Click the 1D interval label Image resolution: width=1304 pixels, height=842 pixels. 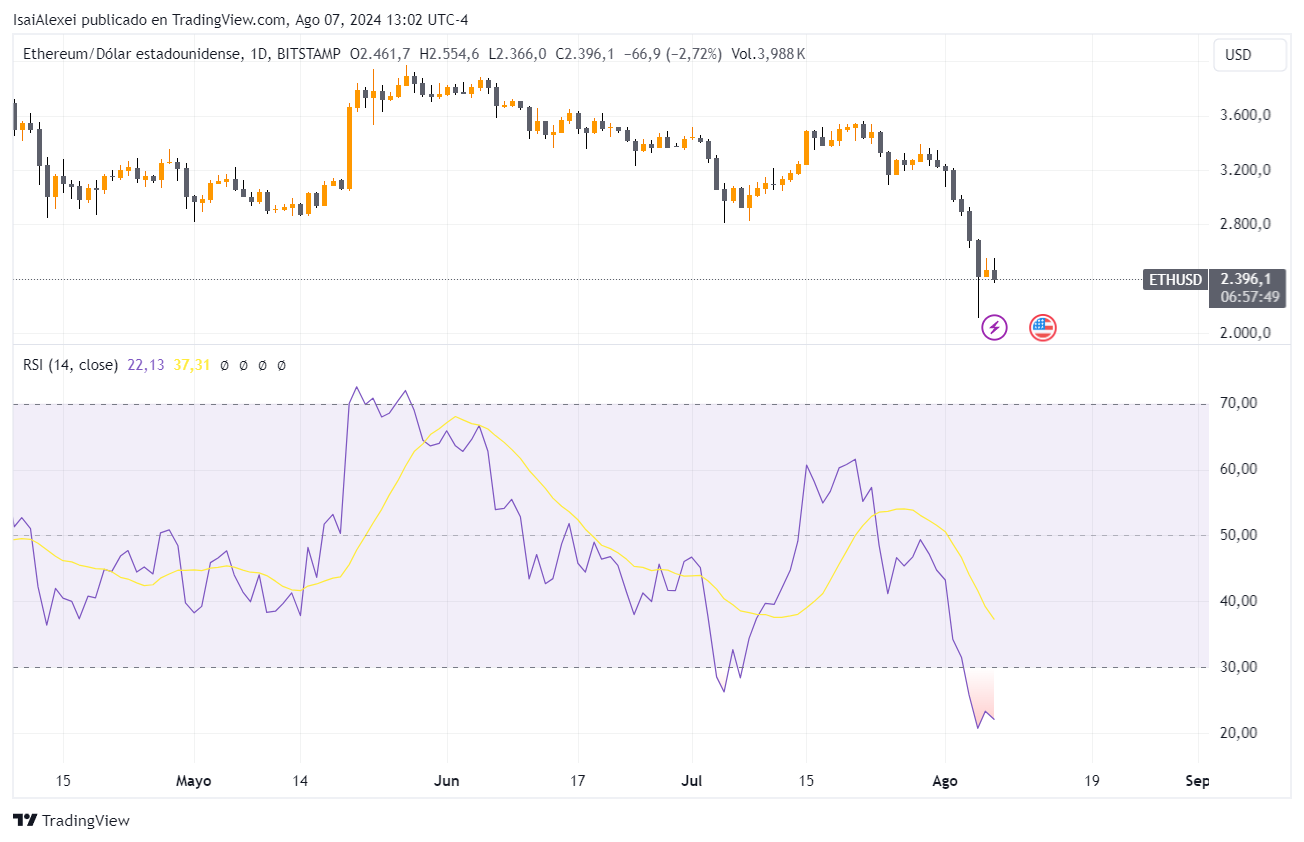pyautogui.click(x=257, y=54)
